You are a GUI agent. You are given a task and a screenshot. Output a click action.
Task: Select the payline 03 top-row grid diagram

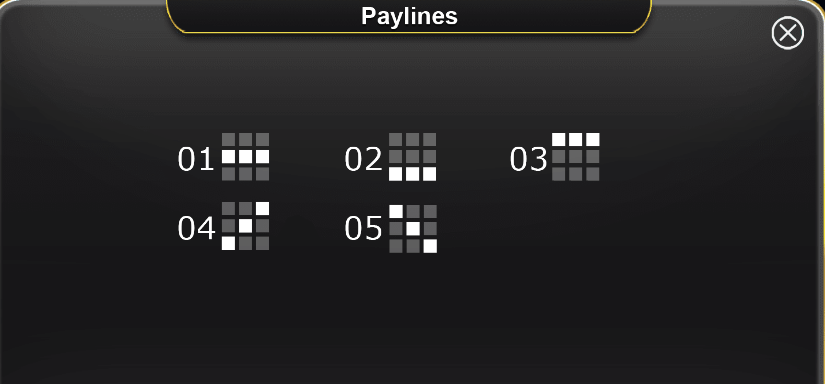pyautogui.click(x=576, y=157)
